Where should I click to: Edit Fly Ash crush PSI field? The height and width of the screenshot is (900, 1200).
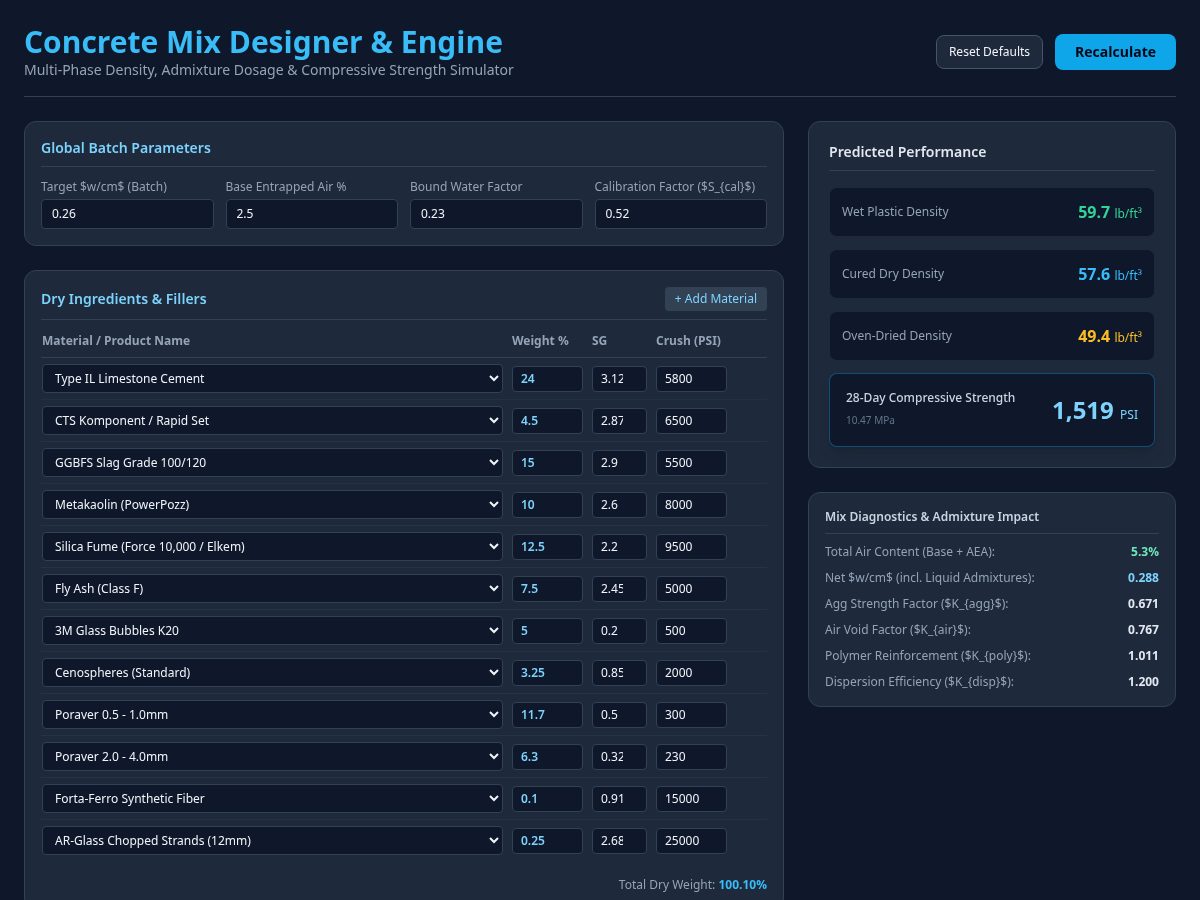691,589
